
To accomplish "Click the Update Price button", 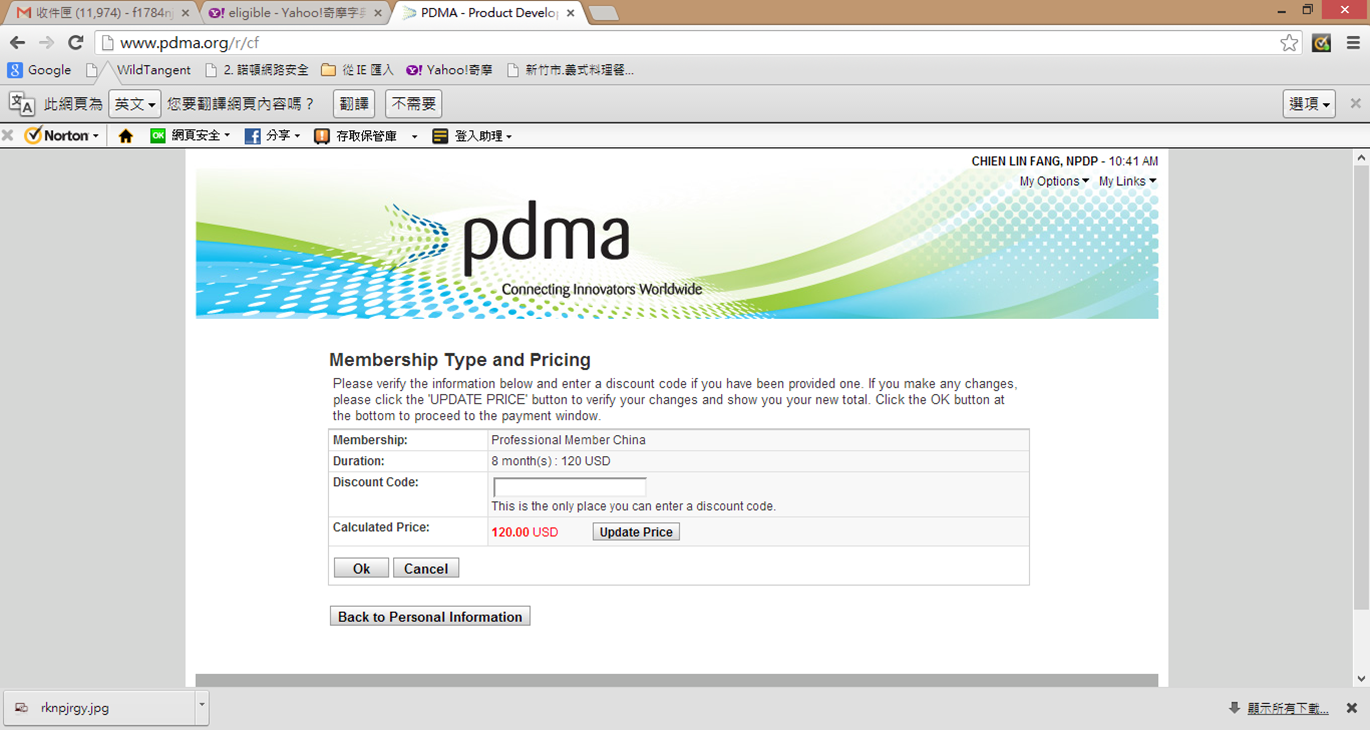I will pyautogui.click(x=636, y=532).
